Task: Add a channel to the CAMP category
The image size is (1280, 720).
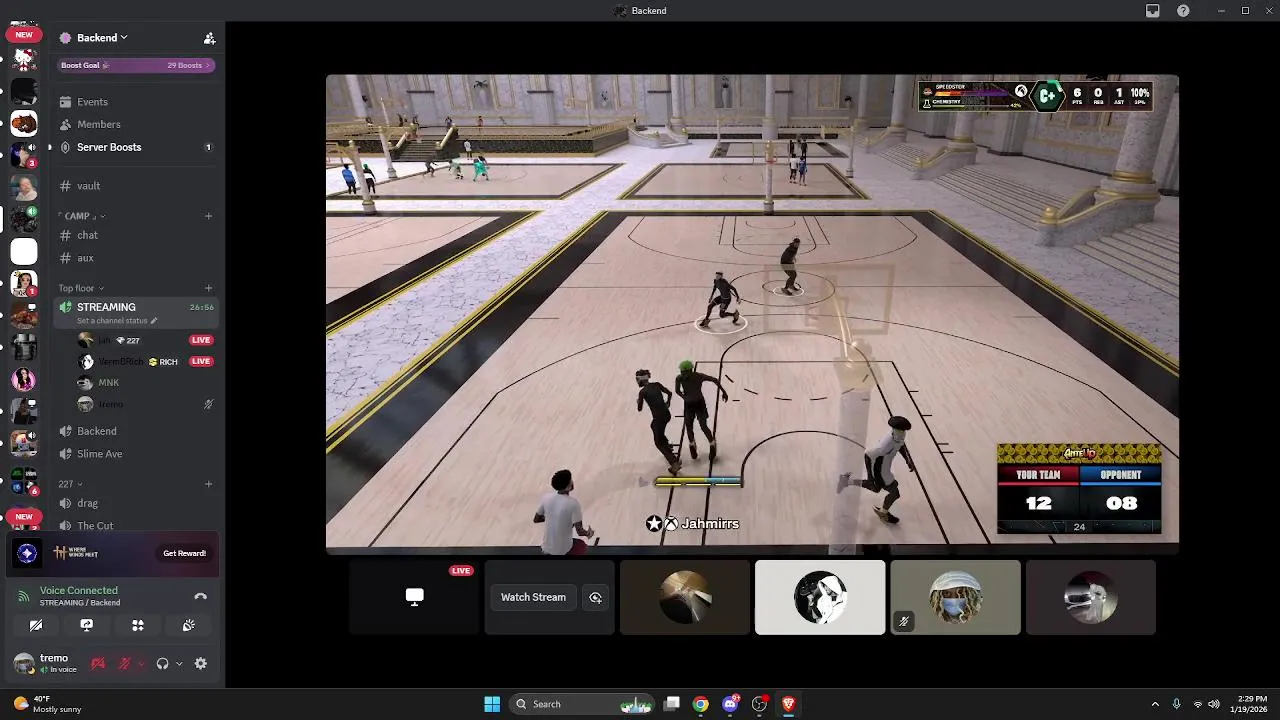Action: [x=208, y=216]
